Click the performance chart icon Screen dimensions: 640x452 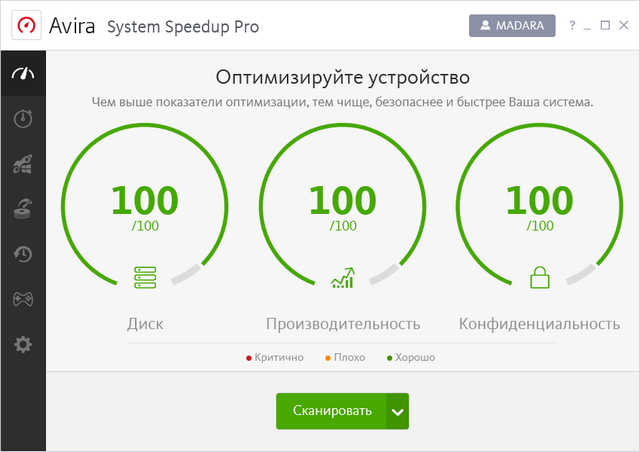point(343,278)
